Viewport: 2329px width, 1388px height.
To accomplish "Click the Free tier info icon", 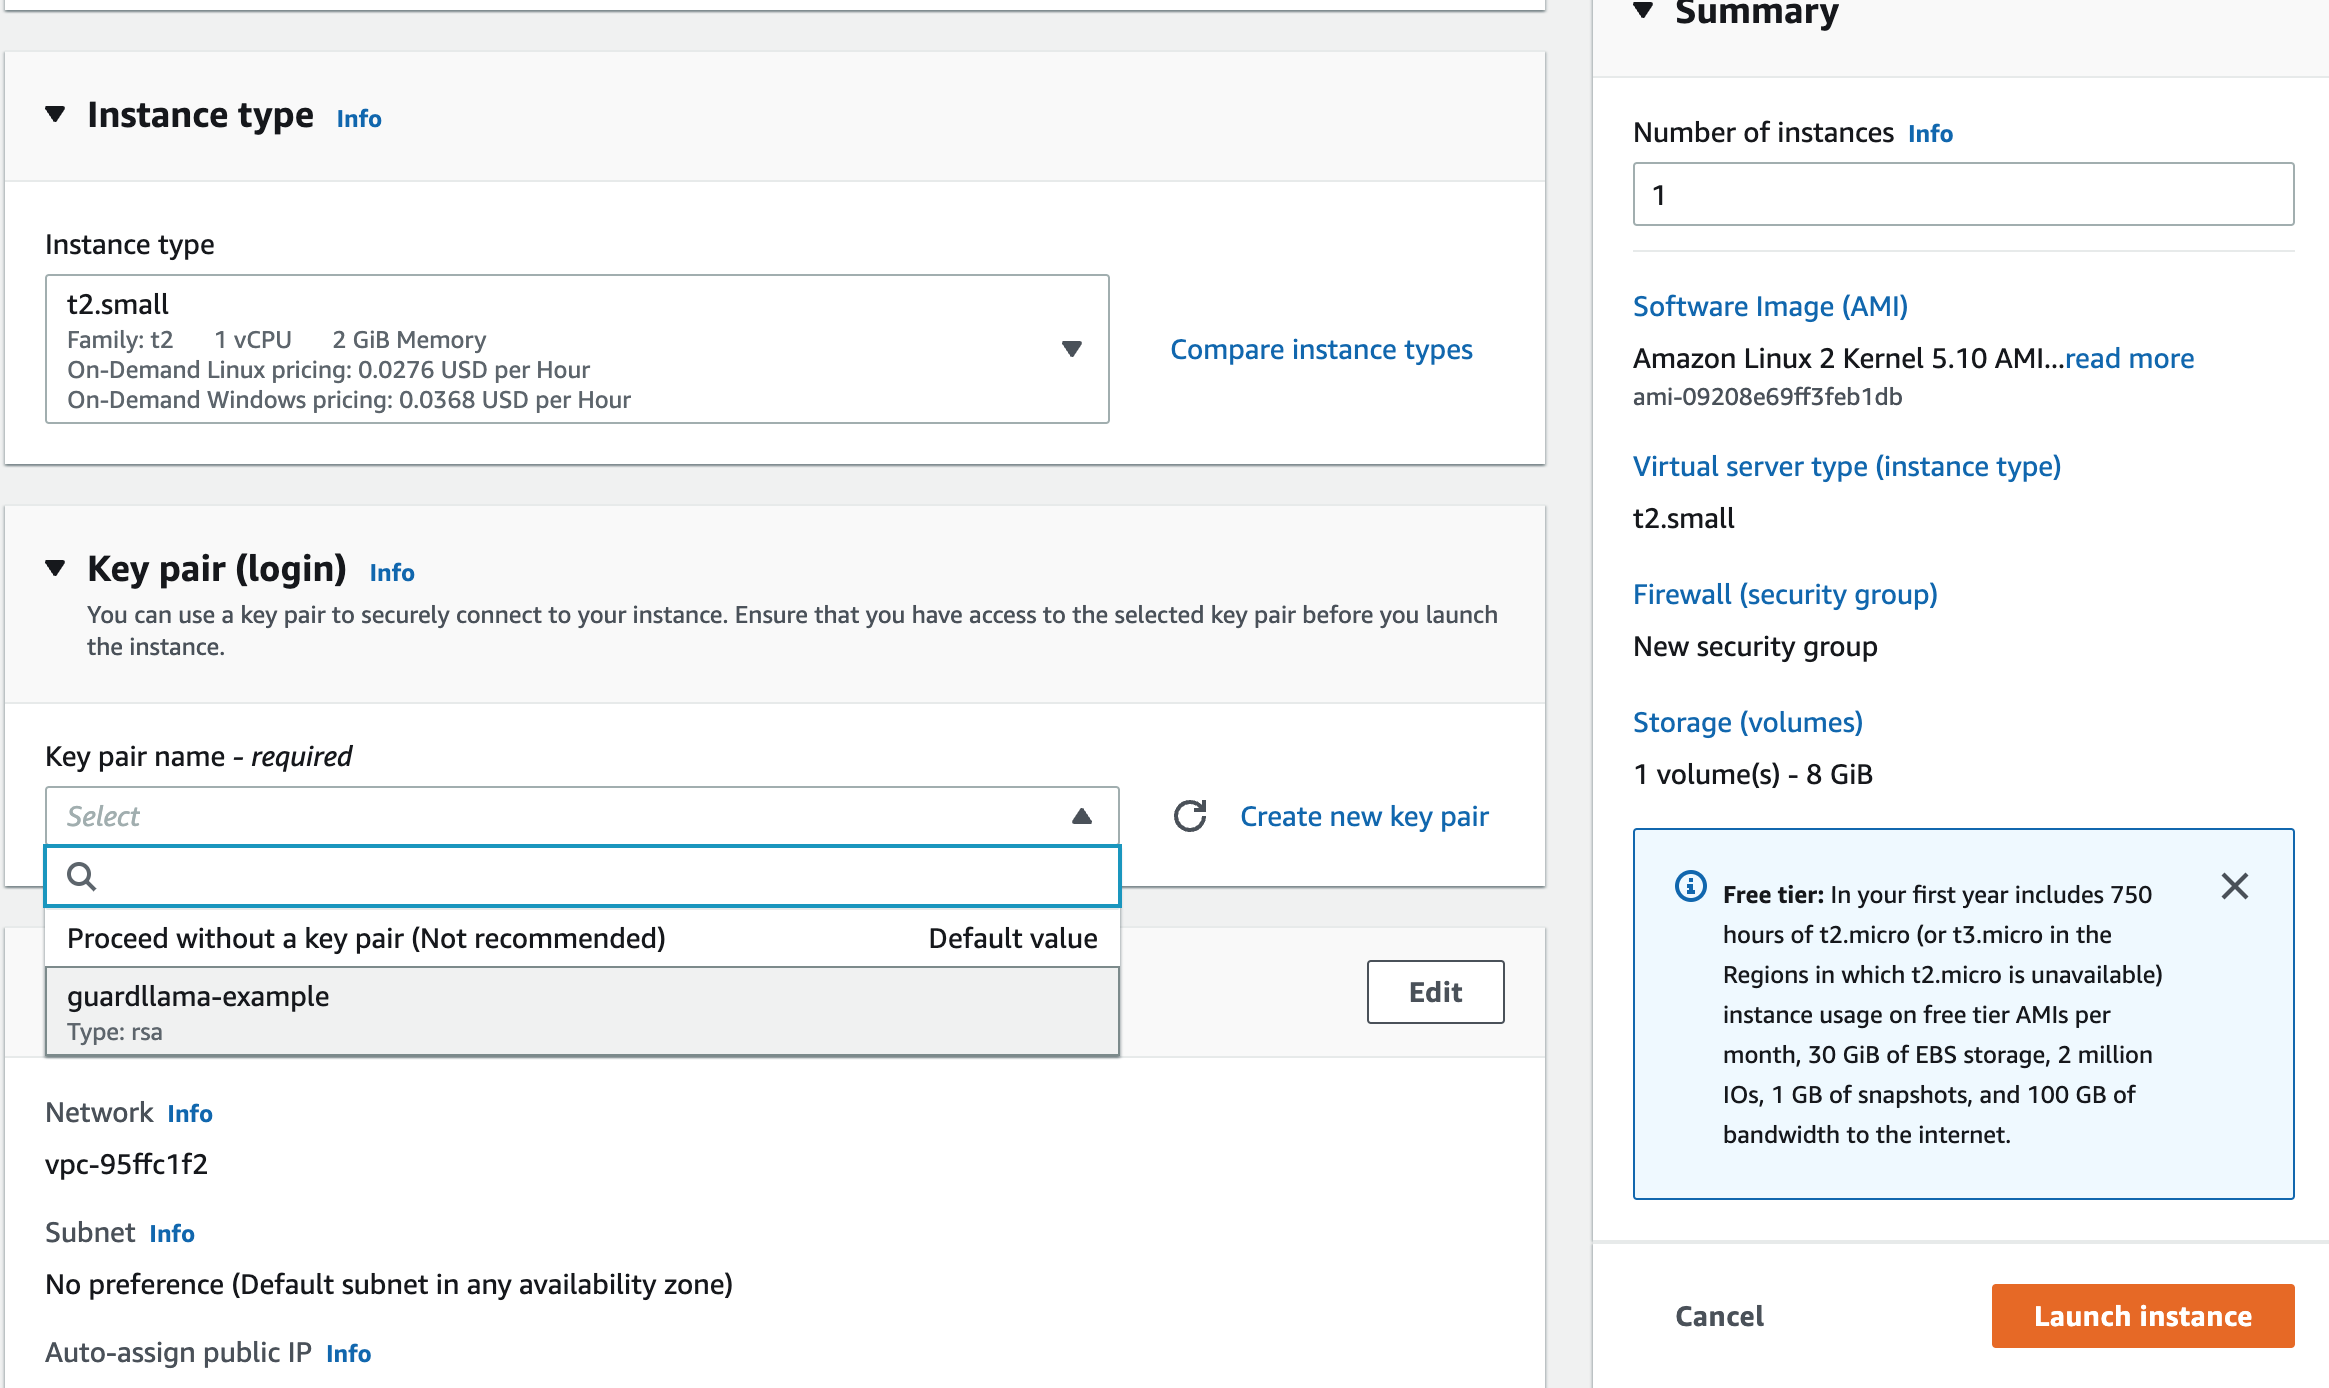I will click(1690, 886).
